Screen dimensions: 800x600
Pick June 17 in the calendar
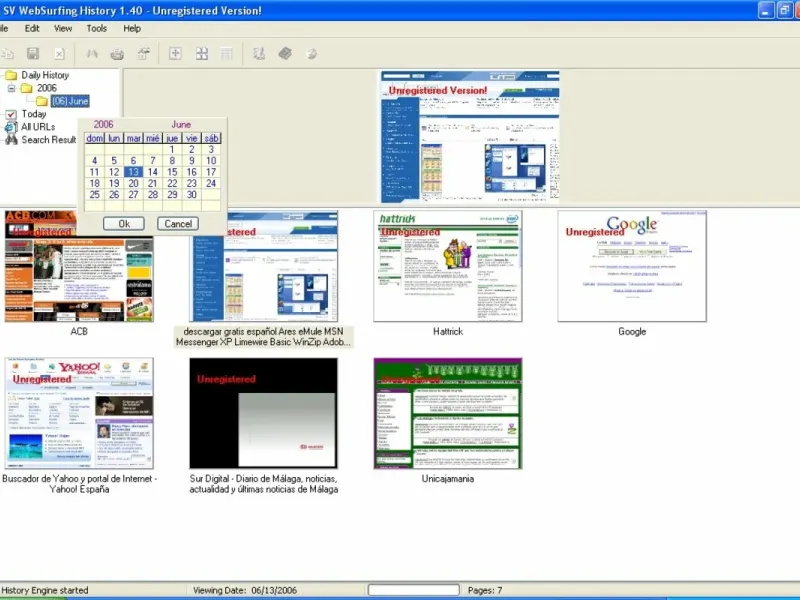click(x=211, y=172)
